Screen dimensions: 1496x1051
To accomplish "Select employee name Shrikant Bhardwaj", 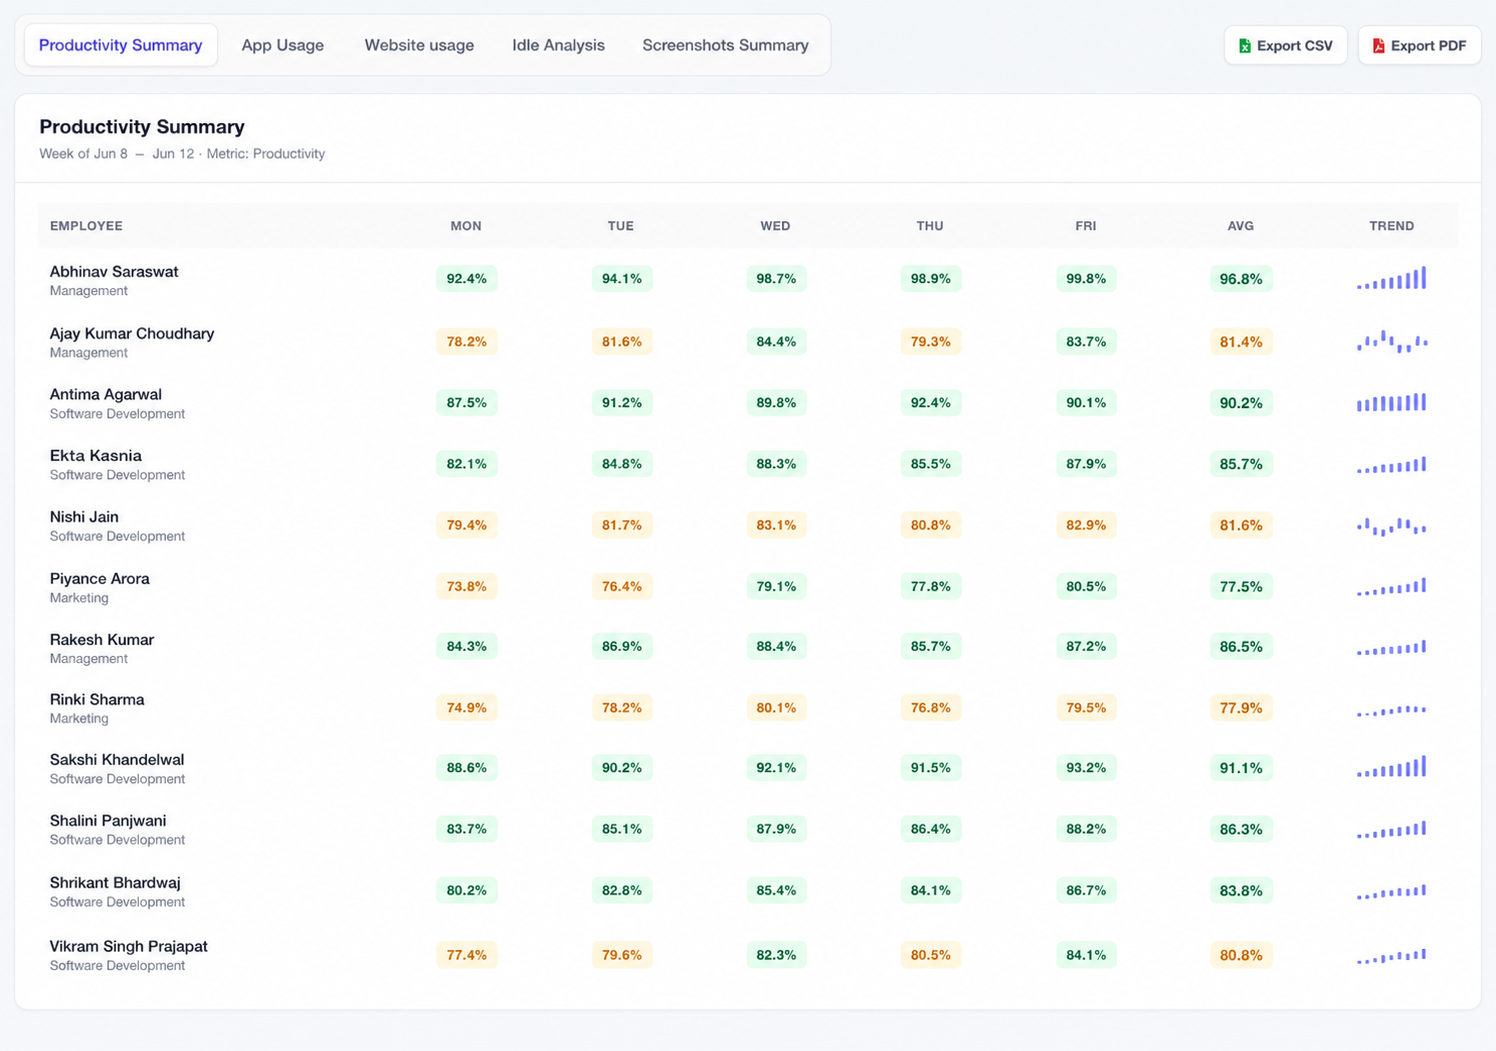I will pos(115,883).
